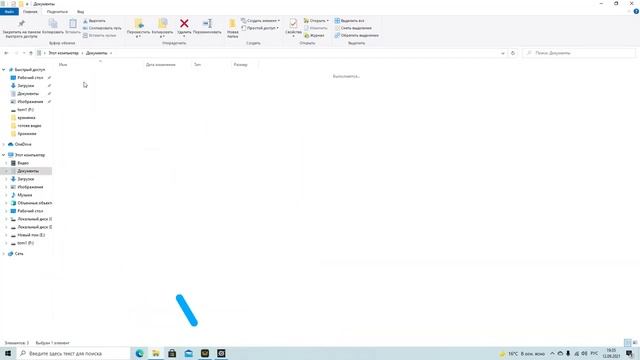Open the Переместить в dropdown
Screen dimensions: 640x360
coord(138,29)
